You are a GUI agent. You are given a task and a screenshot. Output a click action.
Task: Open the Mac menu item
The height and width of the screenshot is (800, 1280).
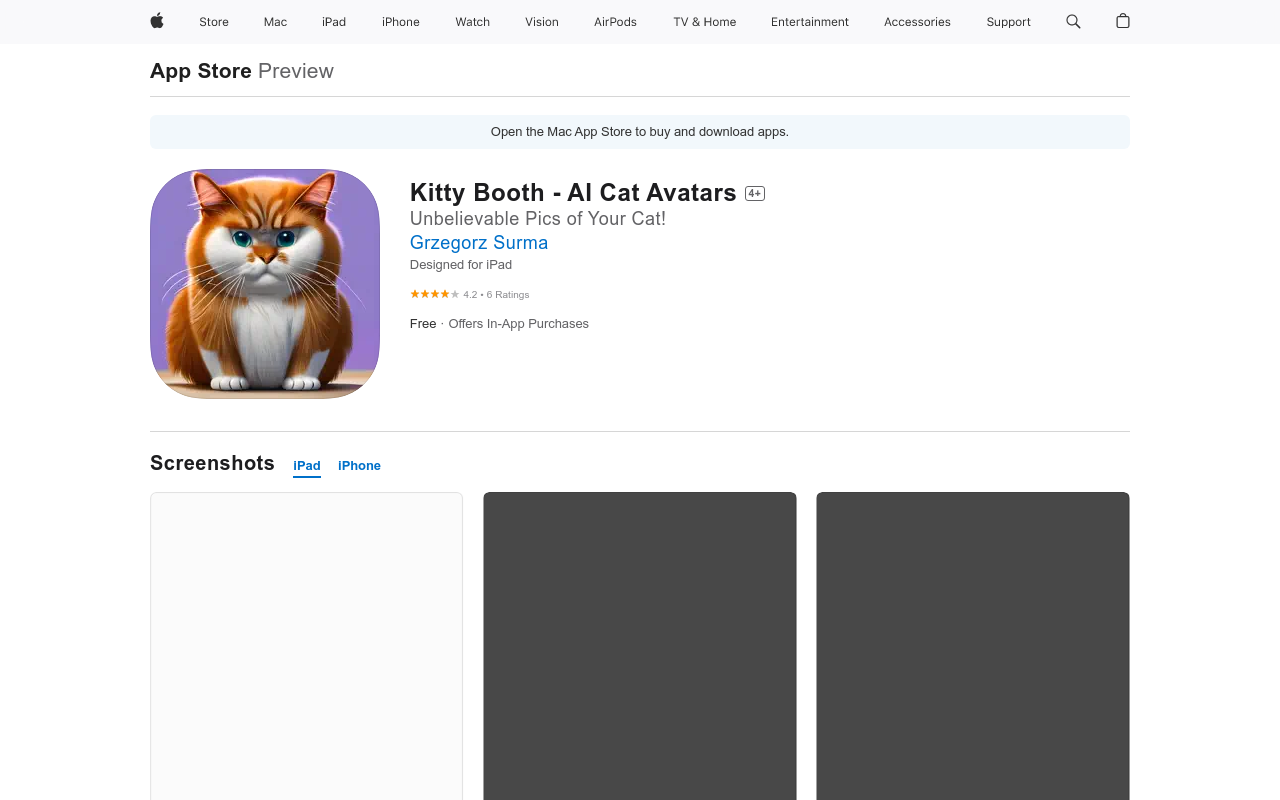coord(275,22)
